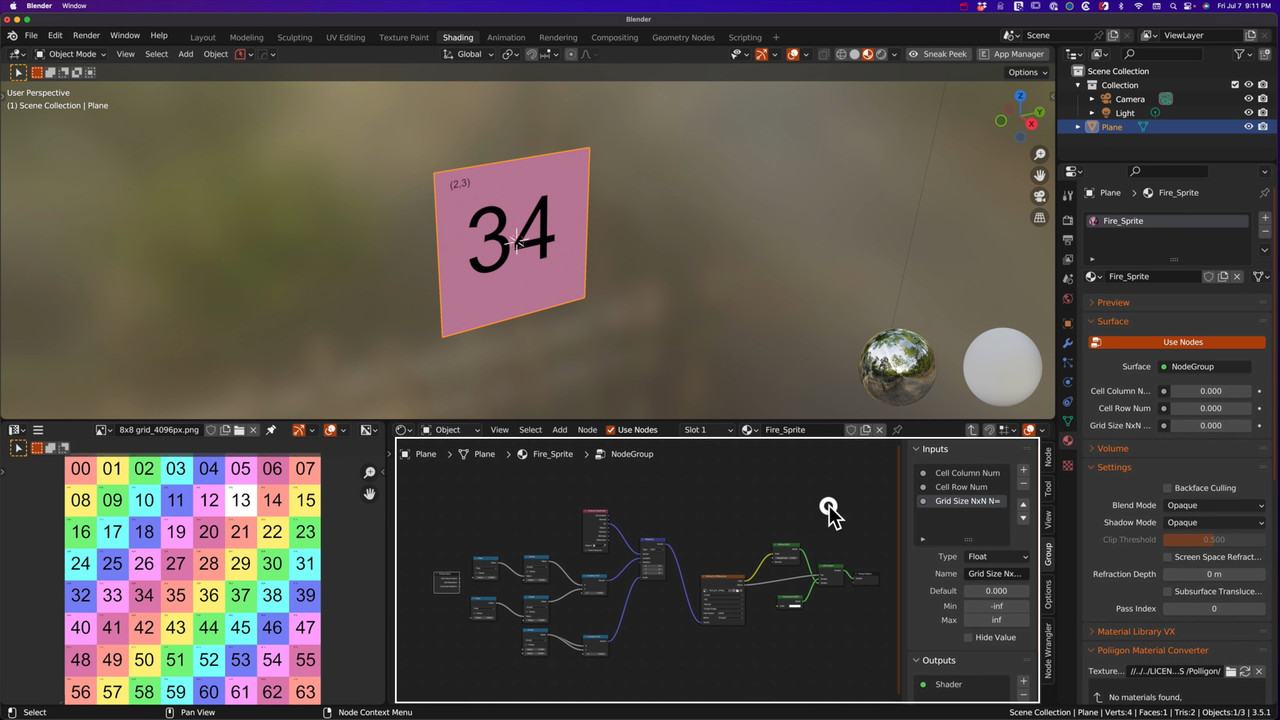The height and width of the screenshot is (720, 1280).
Task: Open viewport Options dropdown
Action: [1027, 72]
